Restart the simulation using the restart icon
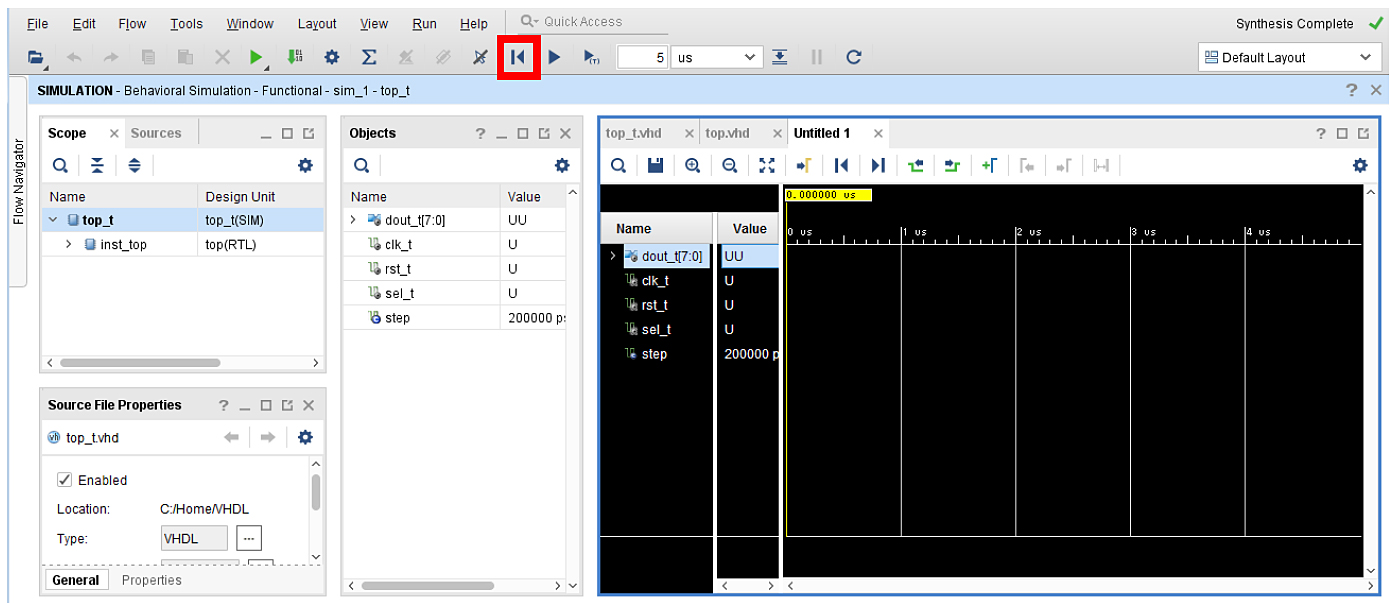Viewport: 1390px width, 603px height. click(517, 57)
